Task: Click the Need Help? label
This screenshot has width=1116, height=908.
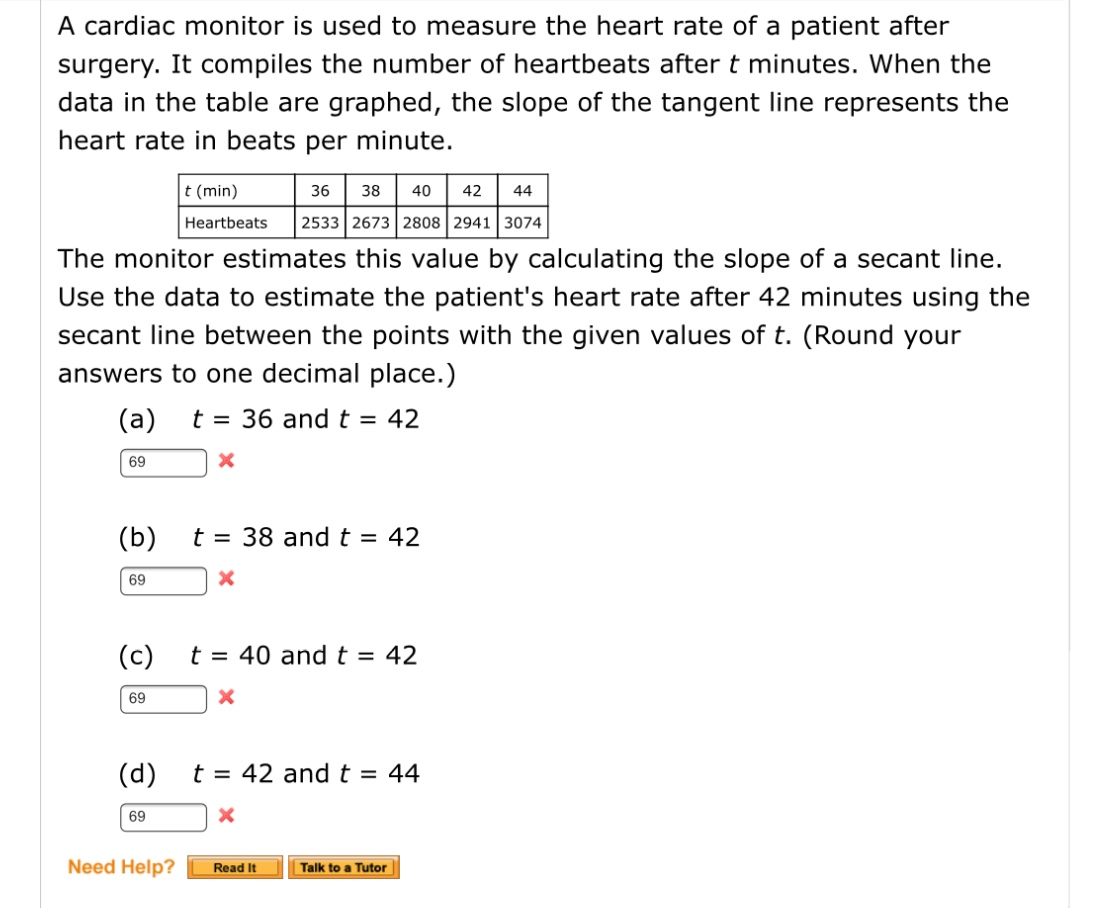Action: 120,867
